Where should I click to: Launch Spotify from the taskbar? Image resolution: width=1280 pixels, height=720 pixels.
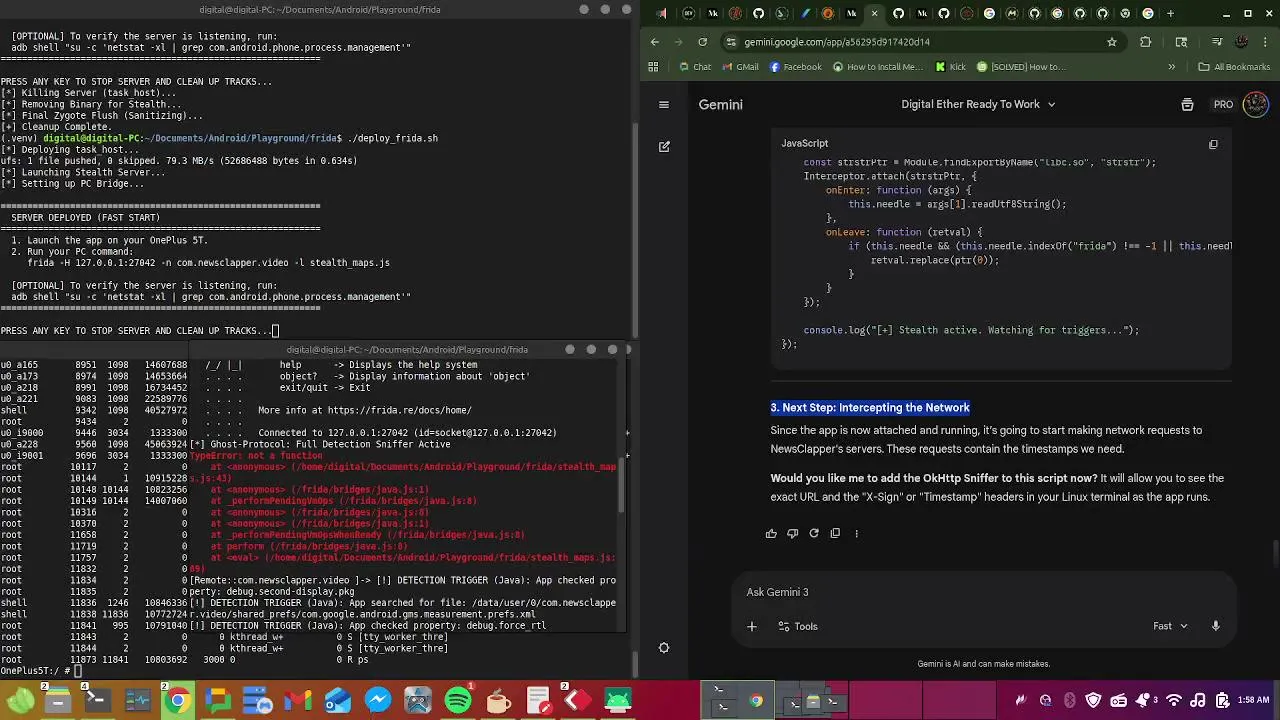pyautogui.click(x=458, y=700)
